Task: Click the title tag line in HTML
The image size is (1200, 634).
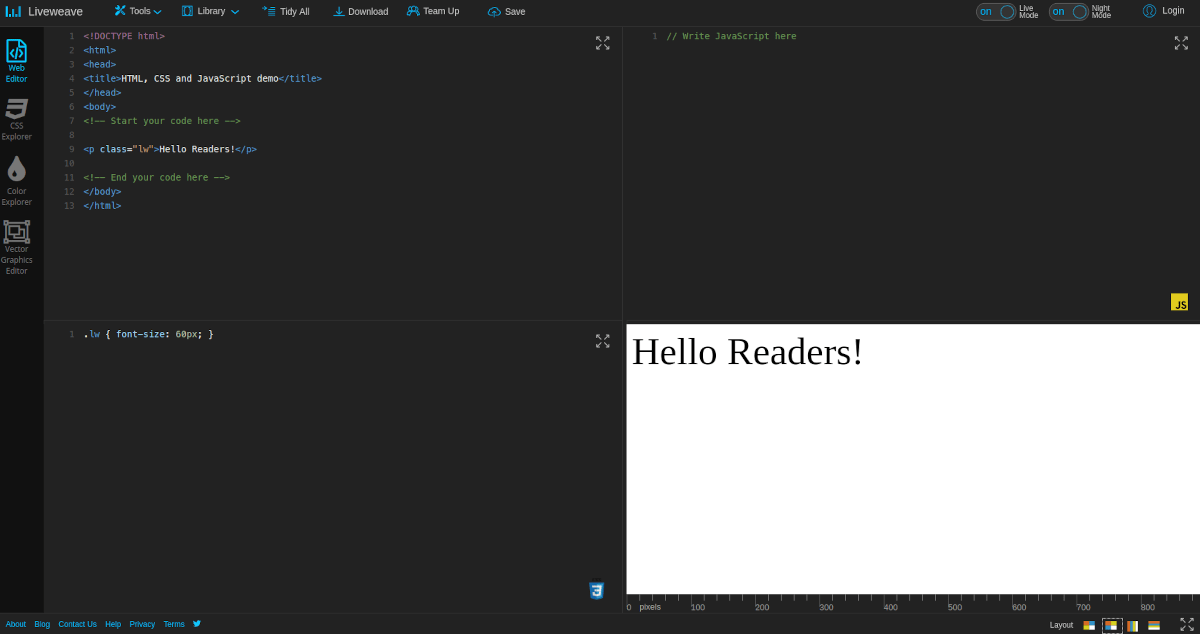Action: coord(203,78)
